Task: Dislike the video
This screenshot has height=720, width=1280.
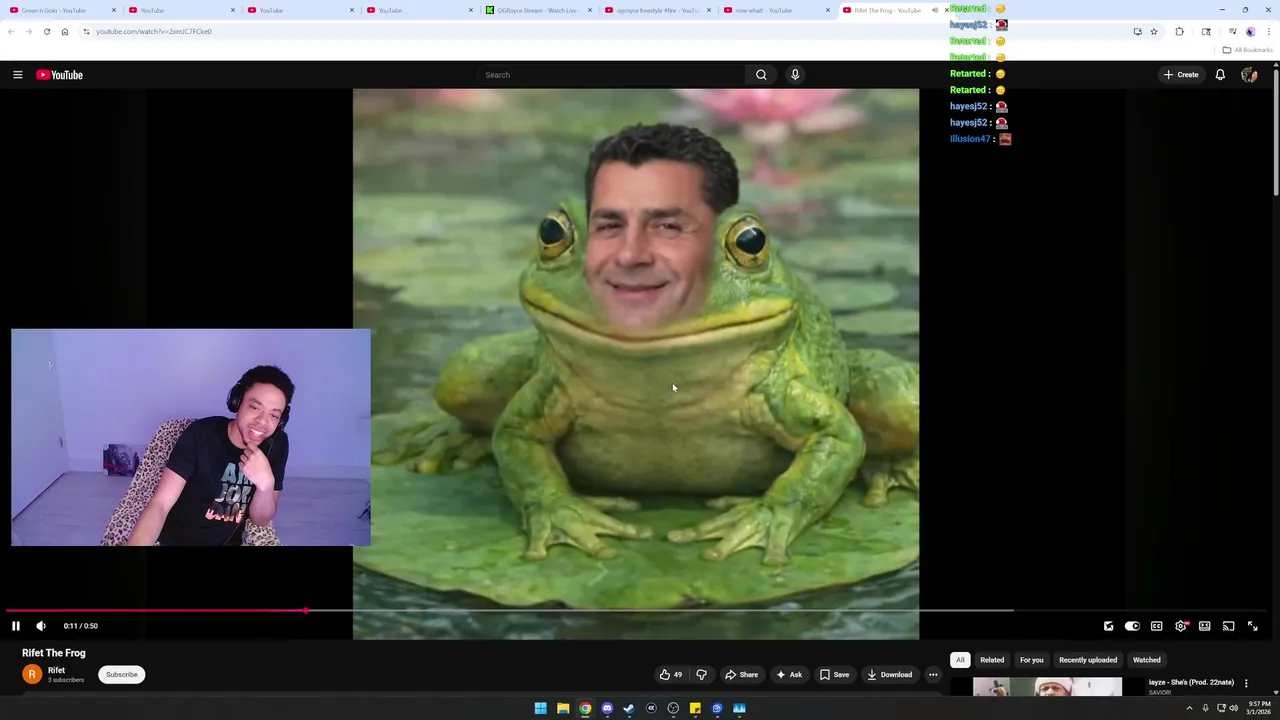Action: click(701, 675)
